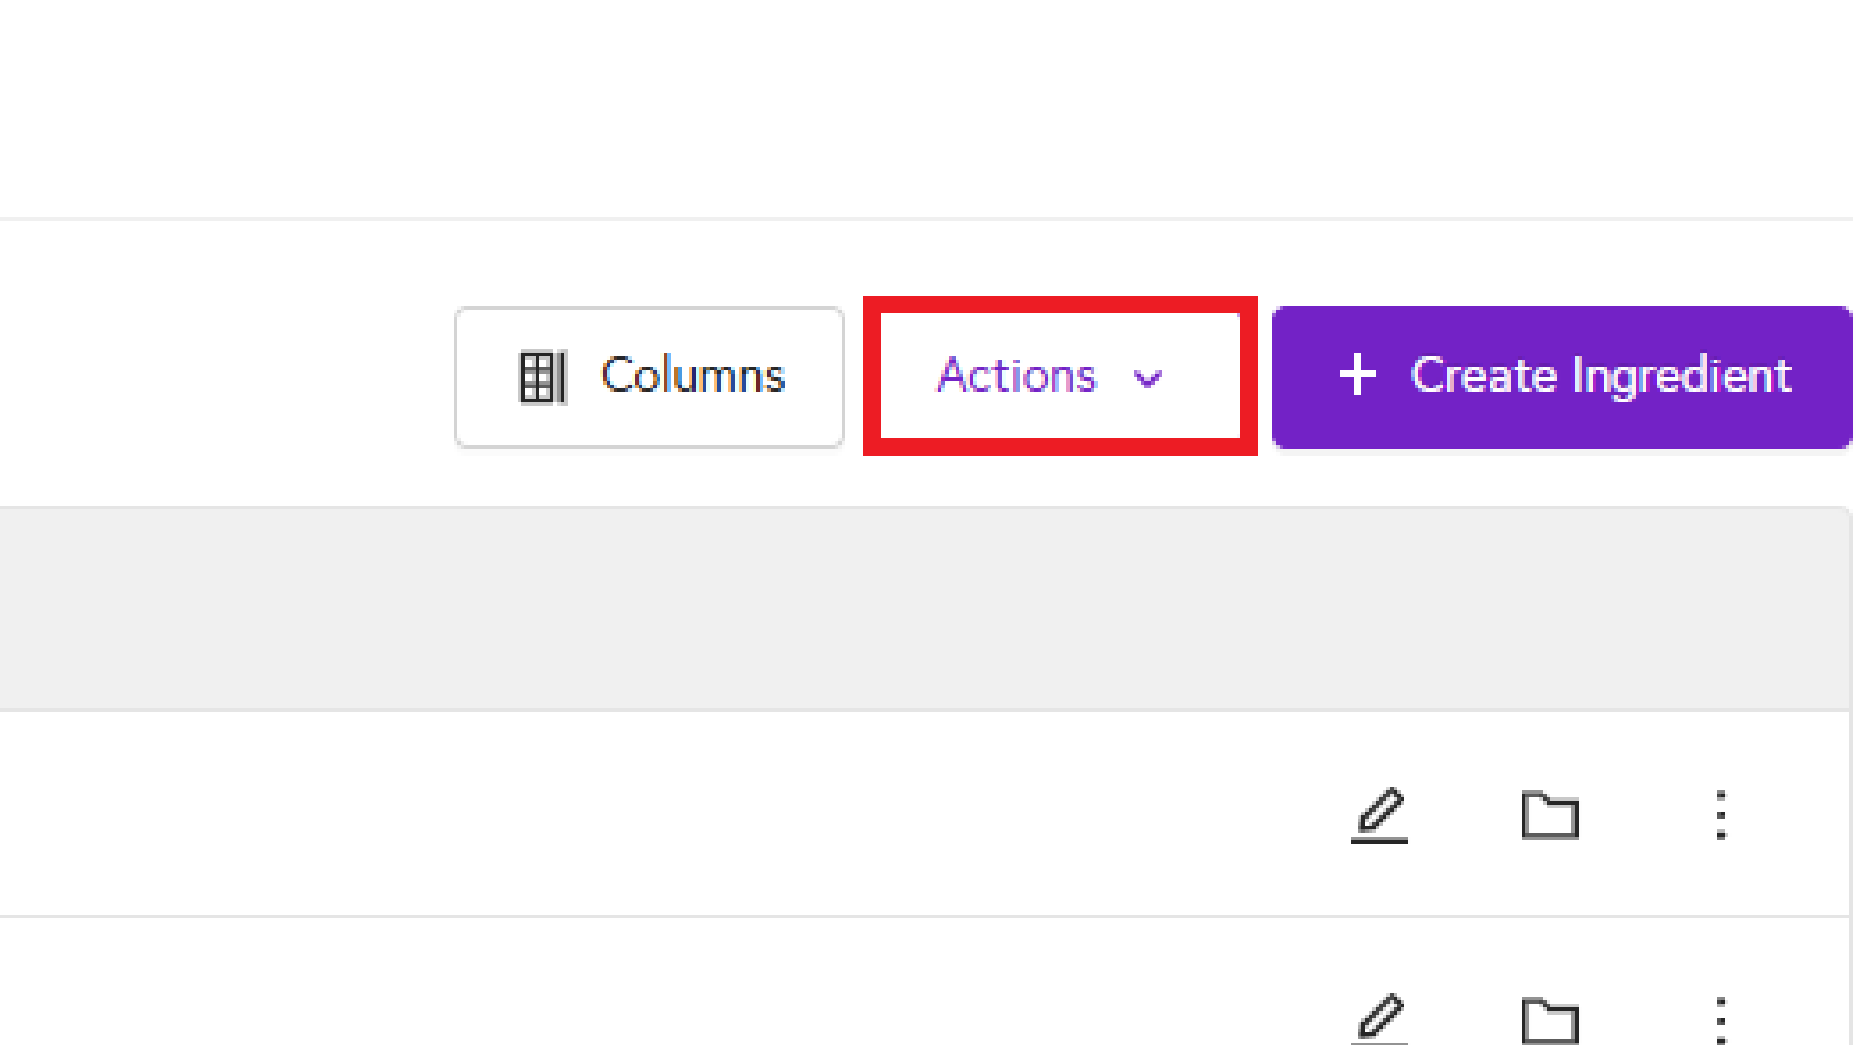Click the edit pencil in second row

tap(1380, 1018)
